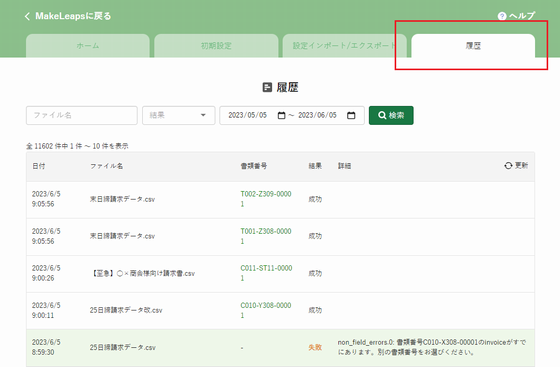Viewport: 560px width, 367px height.
Task: Click the date 2023/6/5 9:00:26
Action: [x=46, y=273]
